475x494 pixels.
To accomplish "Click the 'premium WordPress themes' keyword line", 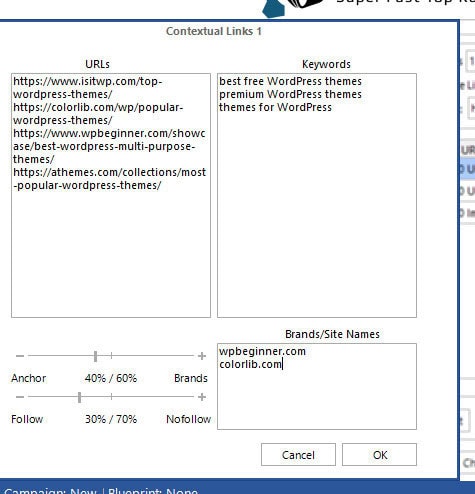I will click(x=290, y=94).
